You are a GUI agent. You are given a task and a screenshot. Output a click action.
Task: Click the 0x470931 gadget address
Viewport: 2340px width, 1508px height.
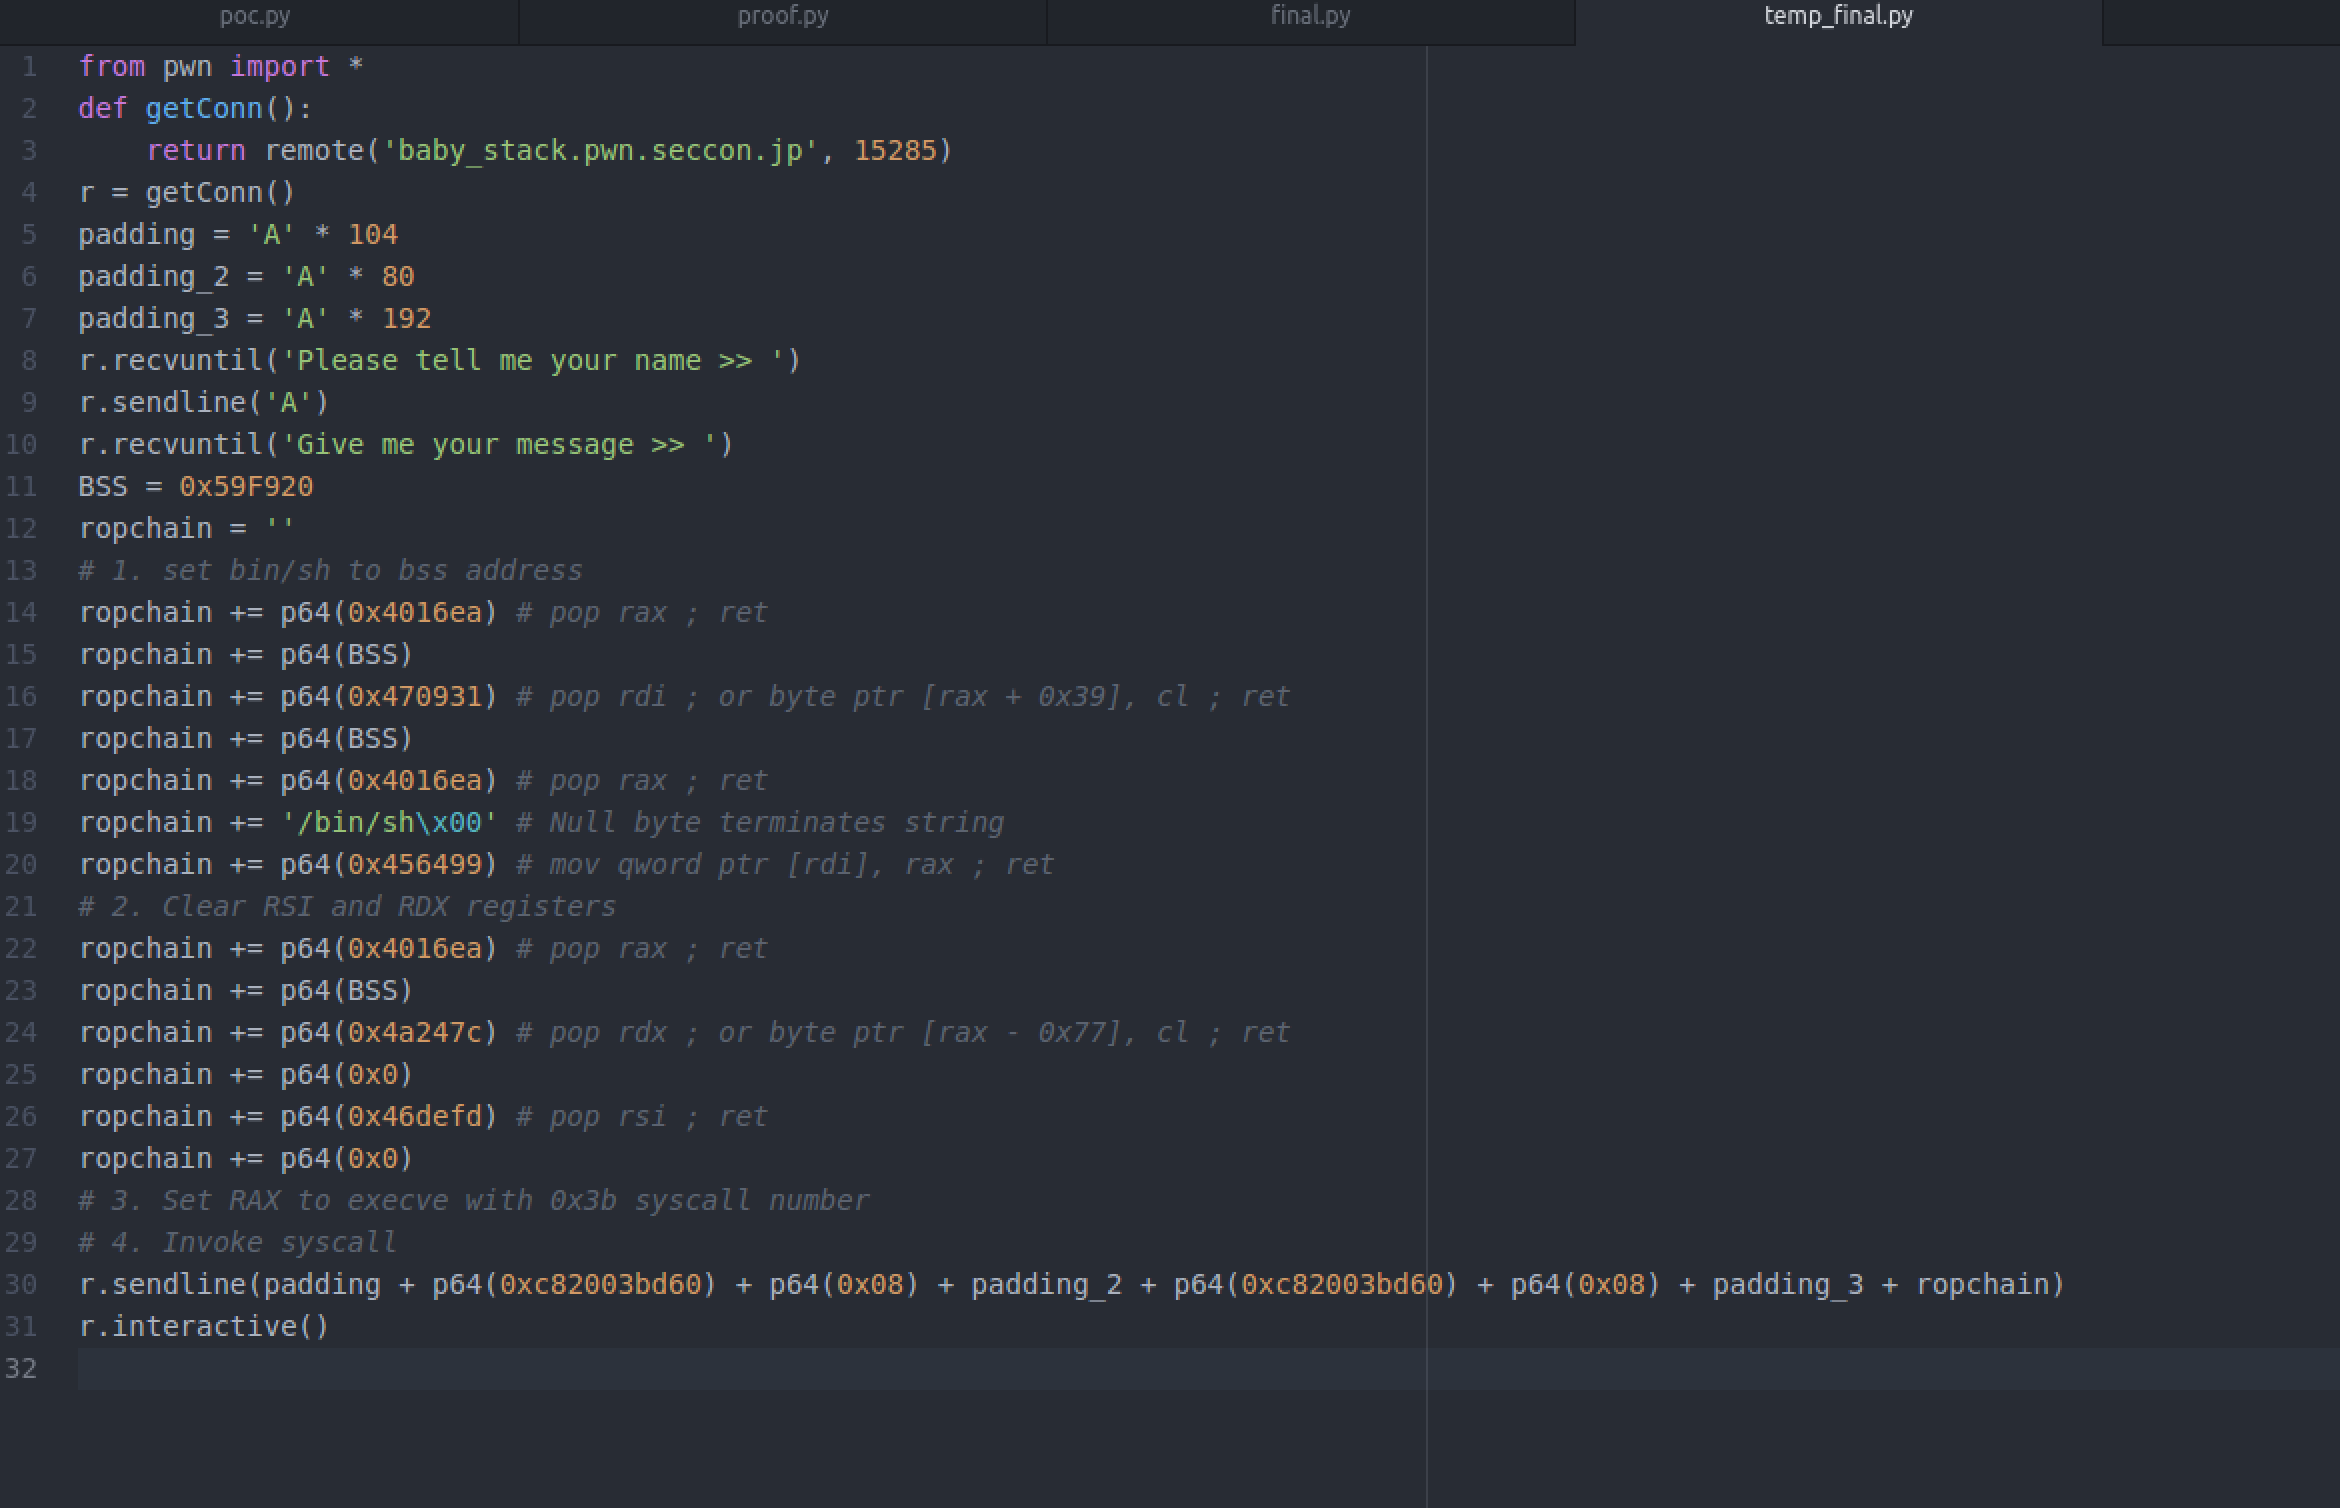[414, 697]
